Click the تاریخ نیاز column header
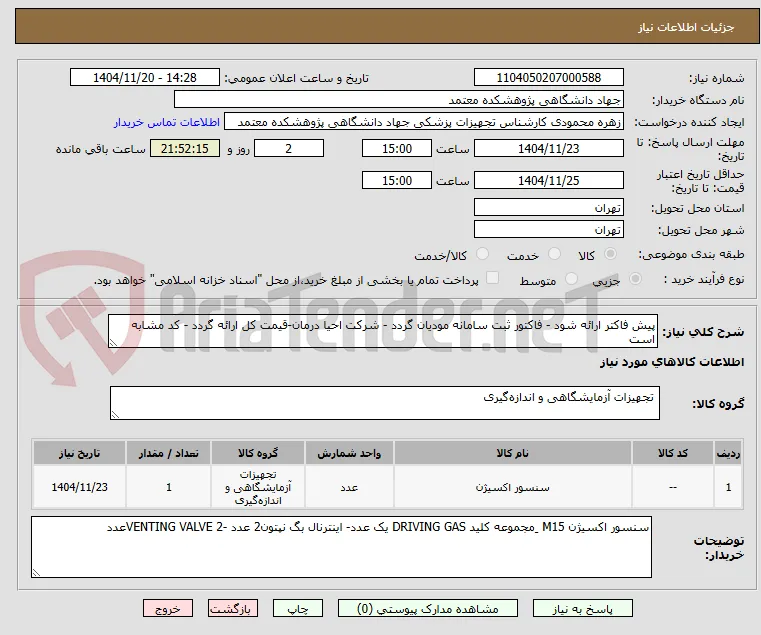761x635 pixels. tap(80, 453)
